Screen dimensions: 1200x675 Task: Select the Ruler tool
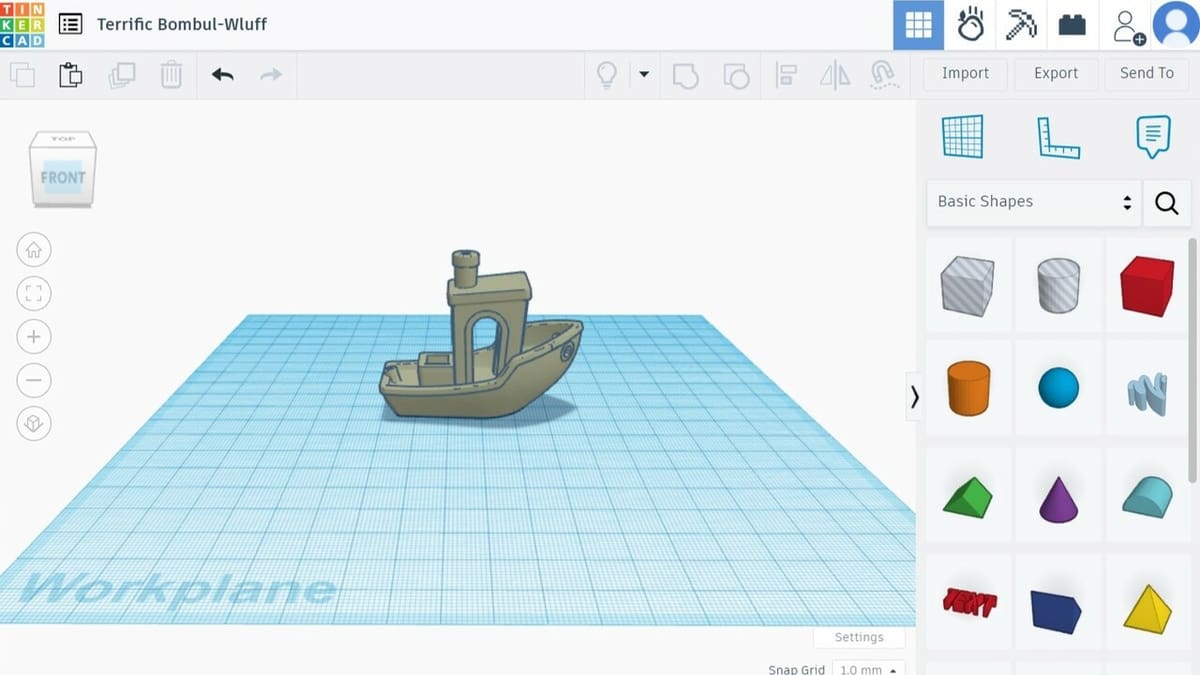click(1058, 137)
